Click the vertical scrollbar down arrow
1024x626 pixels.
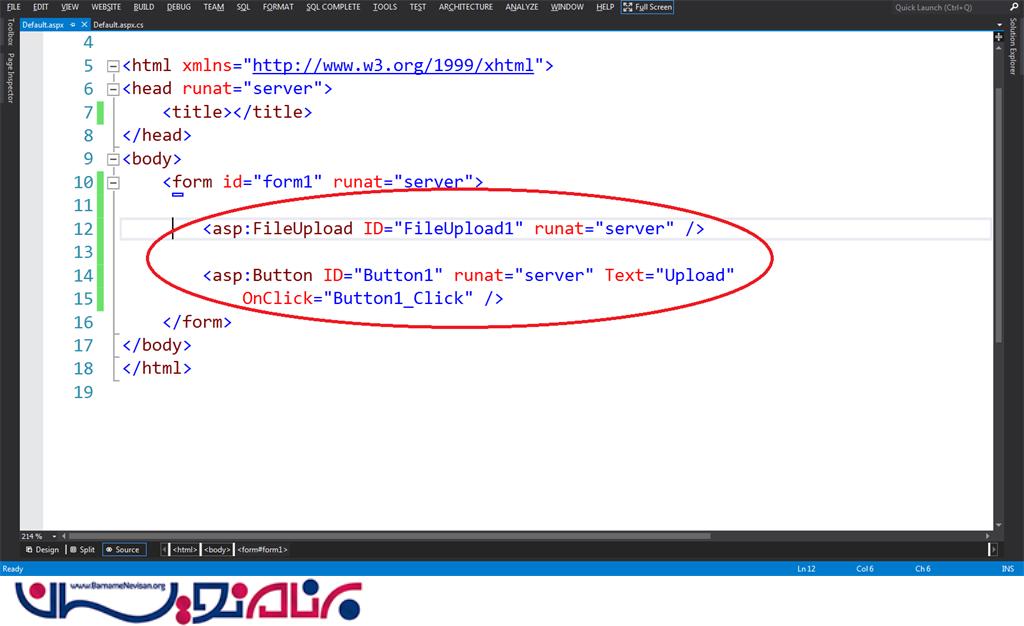coord(999,525)
